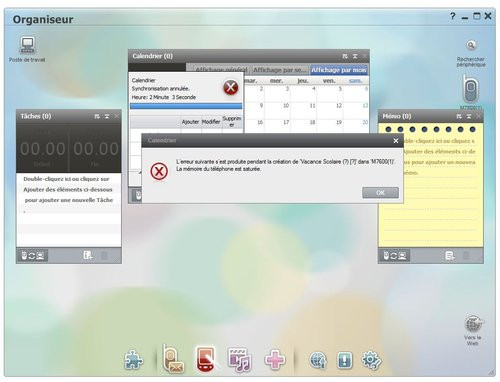The width and height of the screenshot is (500, 382).
Task: Collapse the Tâches panel header arrow
Action: (107, 116)
